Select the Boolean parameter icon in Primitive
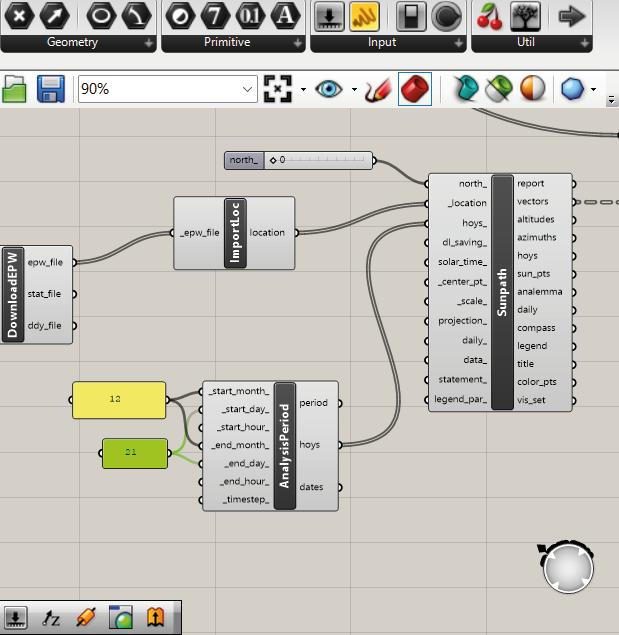This screenshot has height=635, width=619. click(x=181, y=16)
